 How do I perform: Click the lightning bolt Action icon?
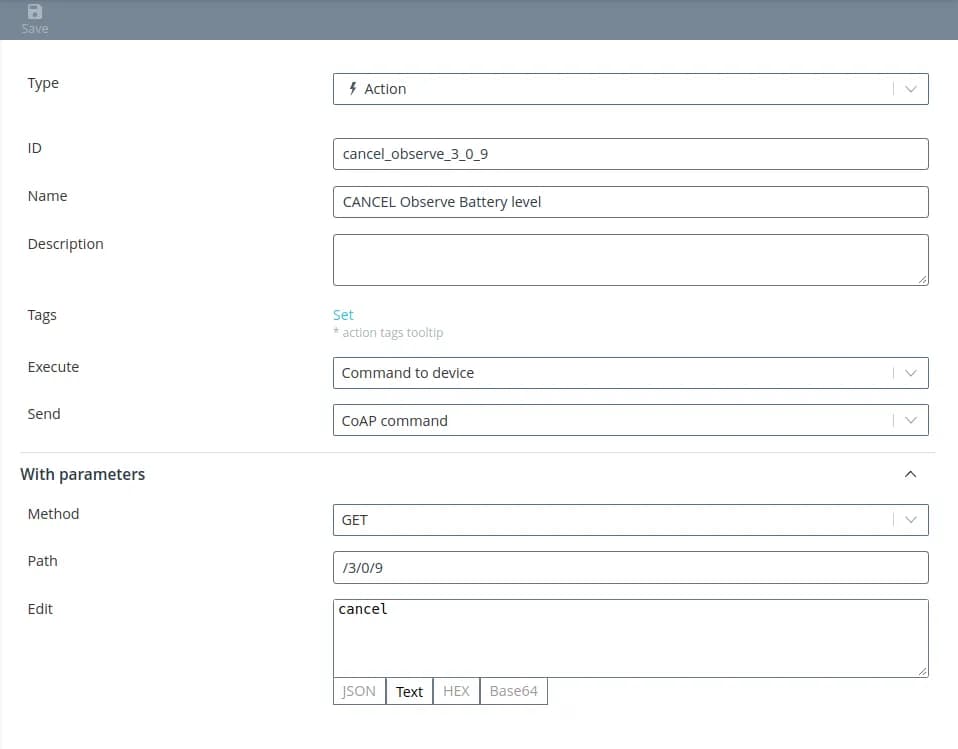352,88
